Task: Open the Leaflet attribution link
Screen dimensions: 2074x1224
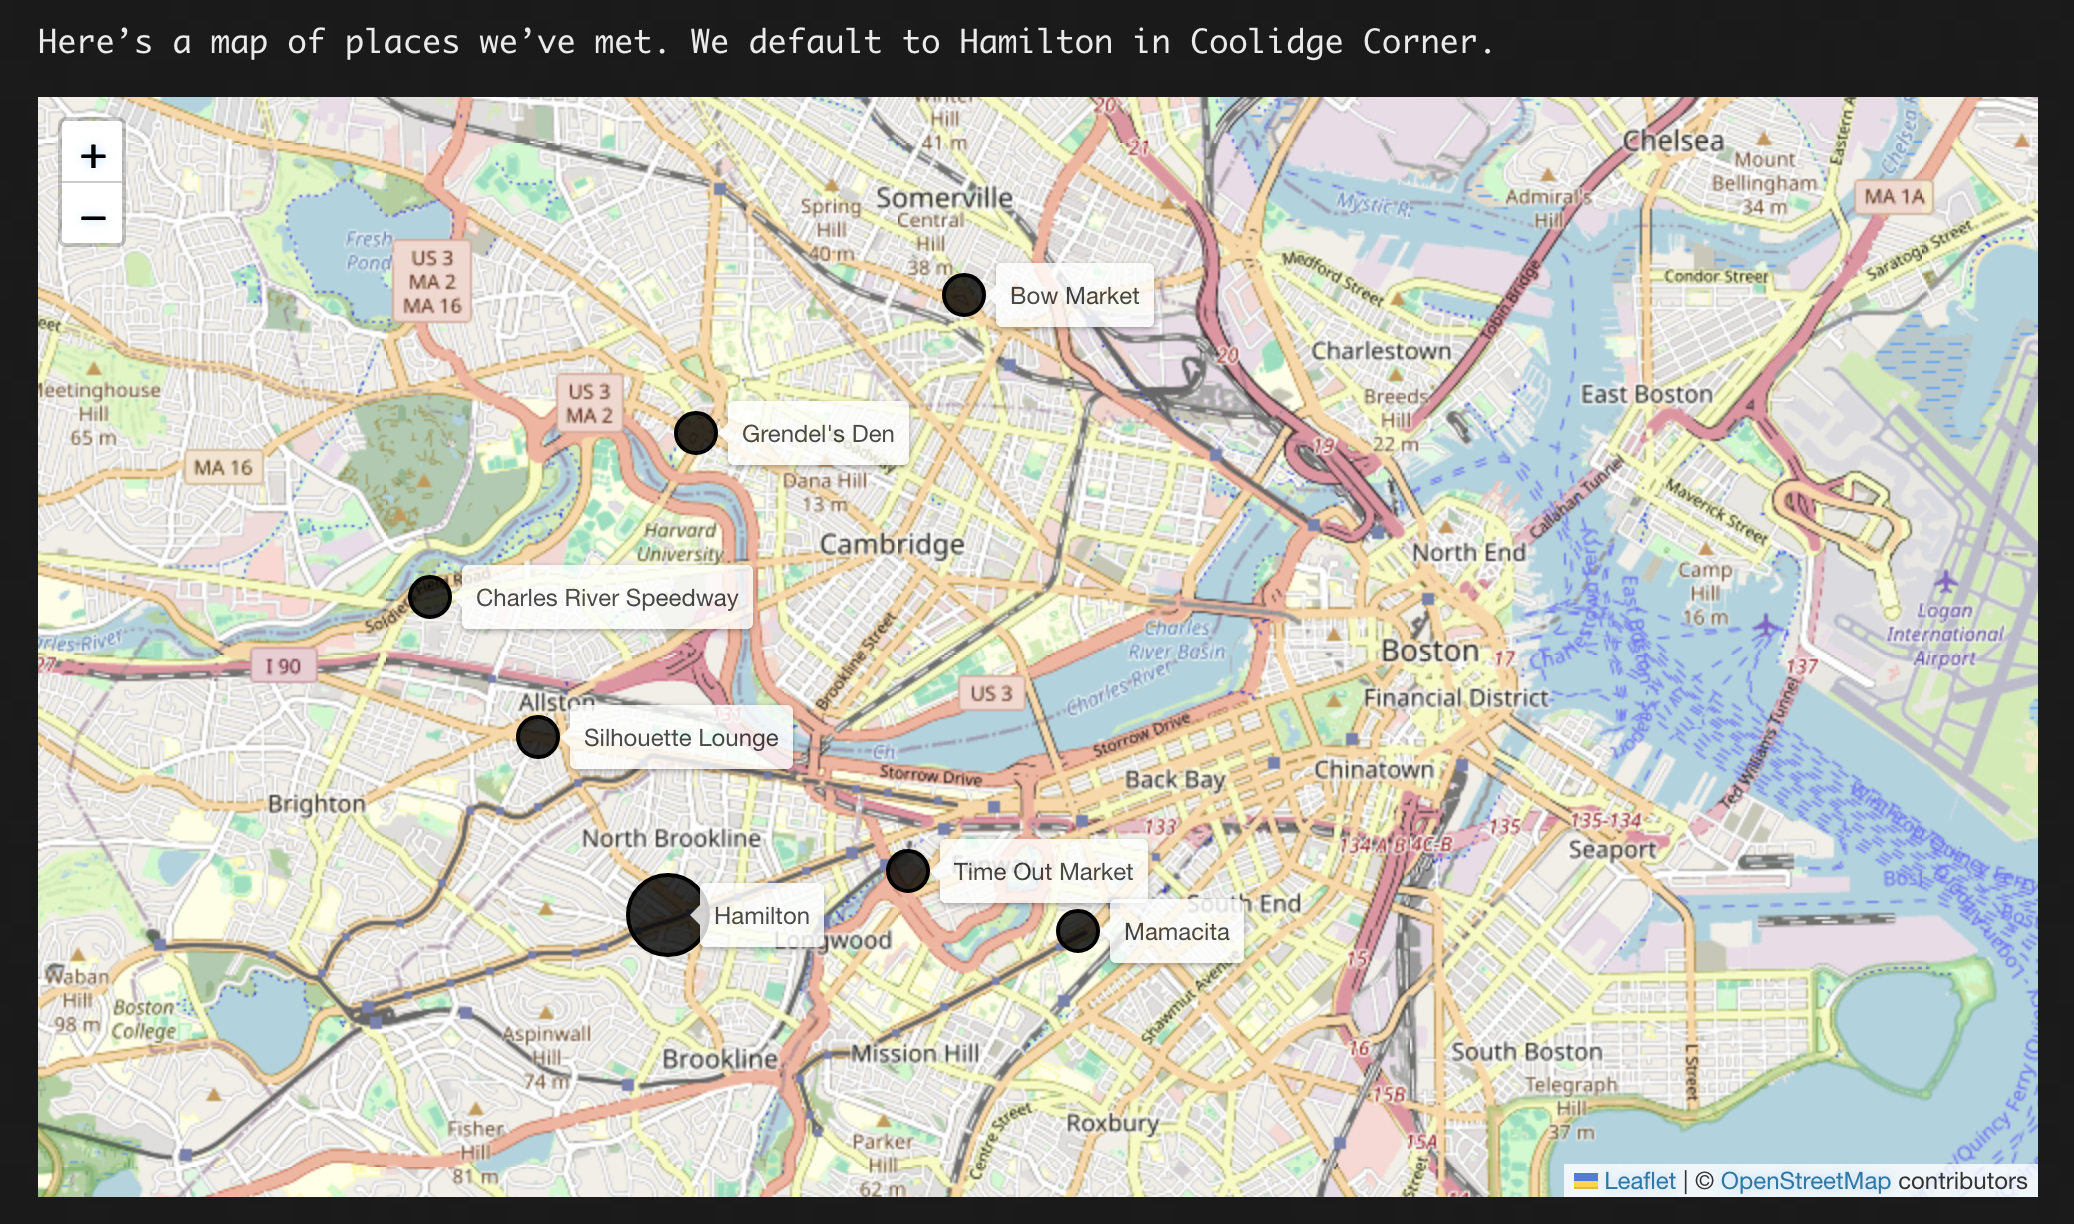Action: tap(1638, 1181)
